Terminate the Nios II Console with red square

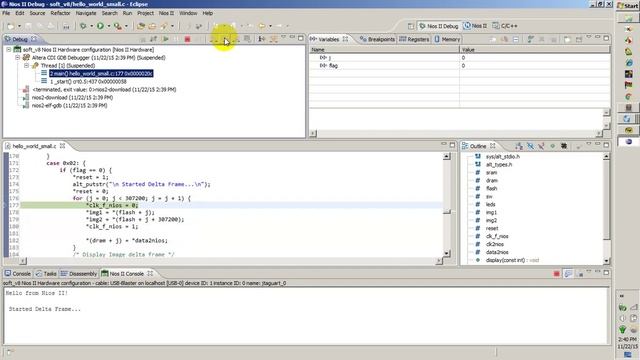(556, 273)
